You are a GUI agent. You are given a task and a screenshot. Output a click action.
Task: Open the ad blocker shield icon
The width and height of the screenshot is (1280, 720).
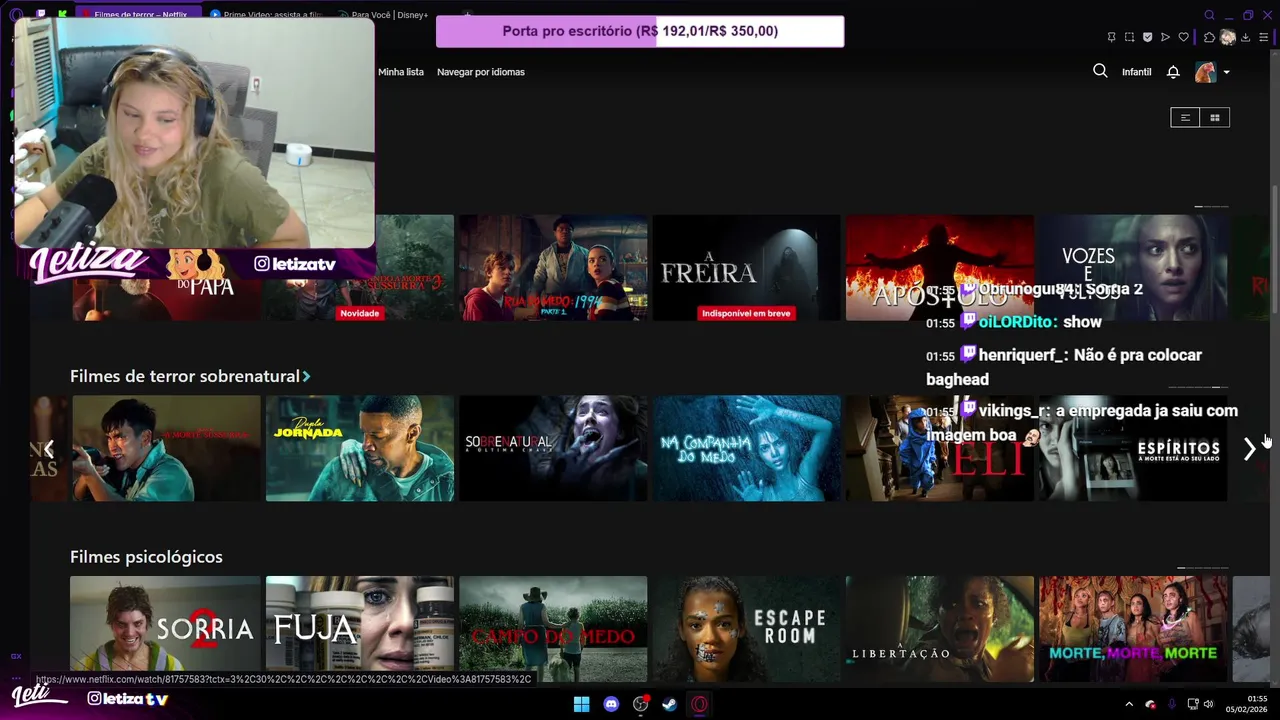(x=1147, y=37)
